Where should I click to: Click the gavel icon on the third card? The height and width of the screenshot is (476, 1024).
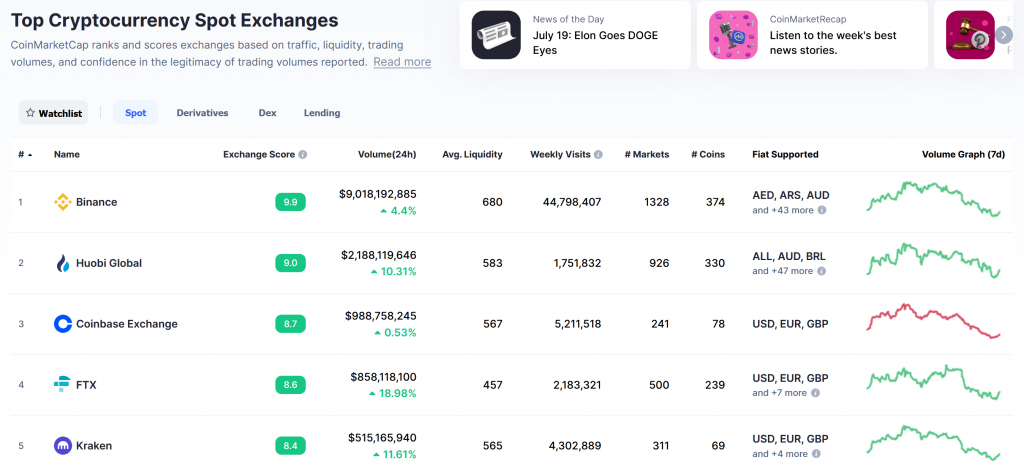coord(970,35)
